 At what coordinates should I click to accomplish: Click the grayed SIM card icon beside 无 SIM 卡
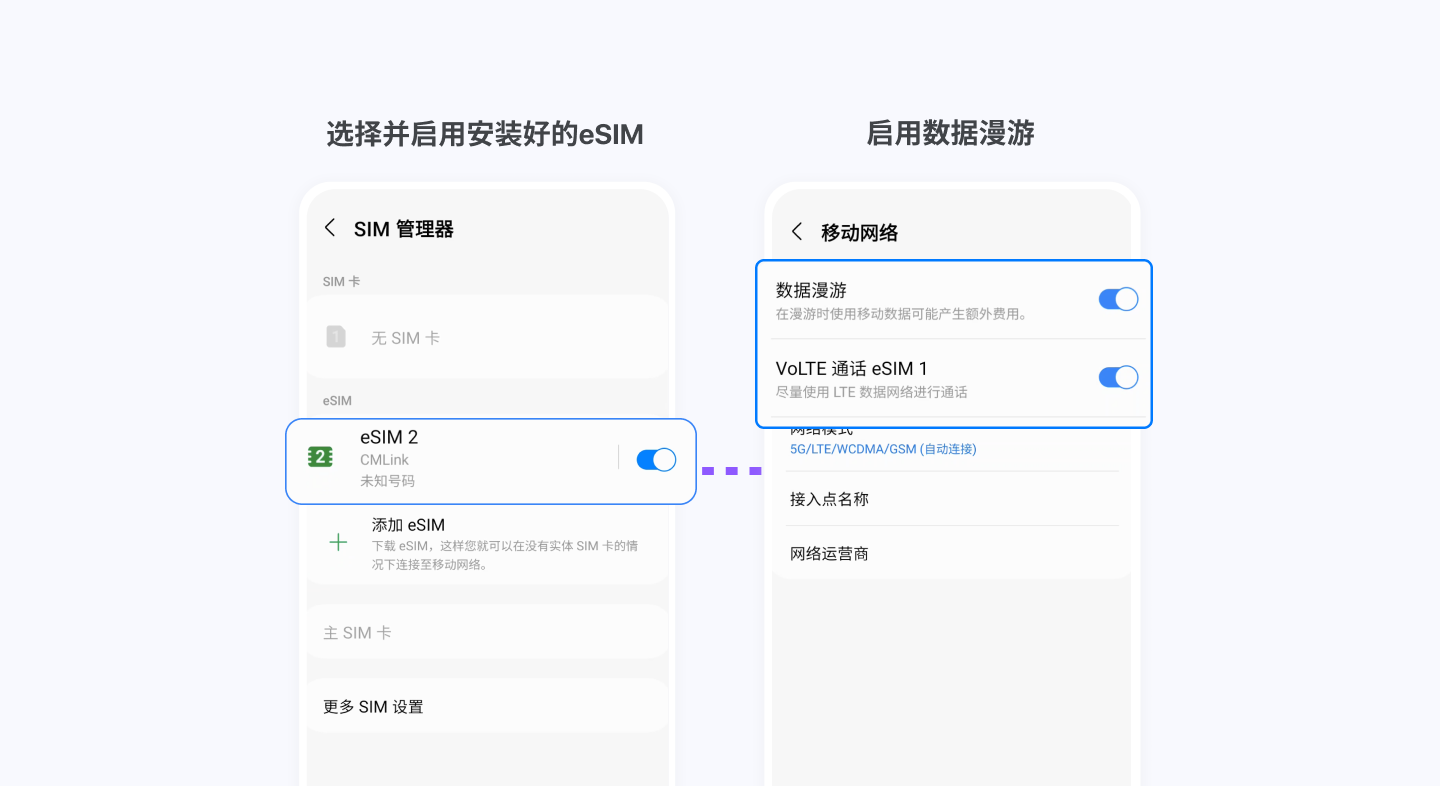coord(336,337)
